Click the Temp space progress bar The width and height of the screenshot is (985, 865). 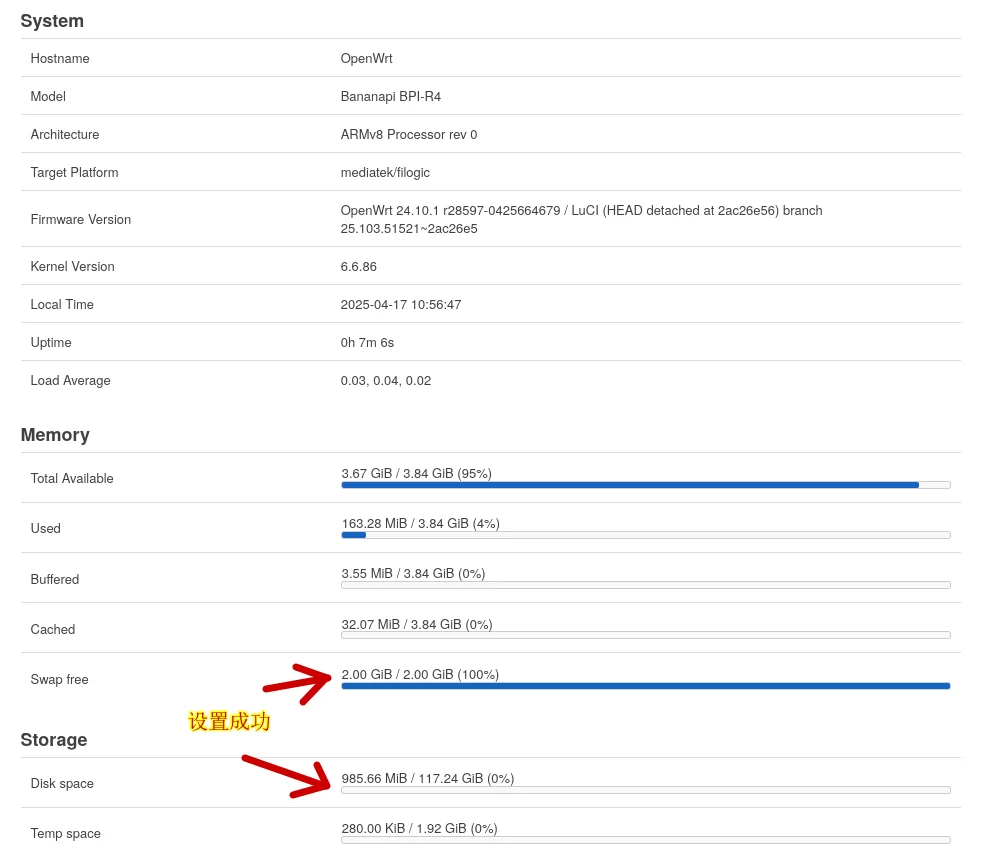(x=646, y=840)
